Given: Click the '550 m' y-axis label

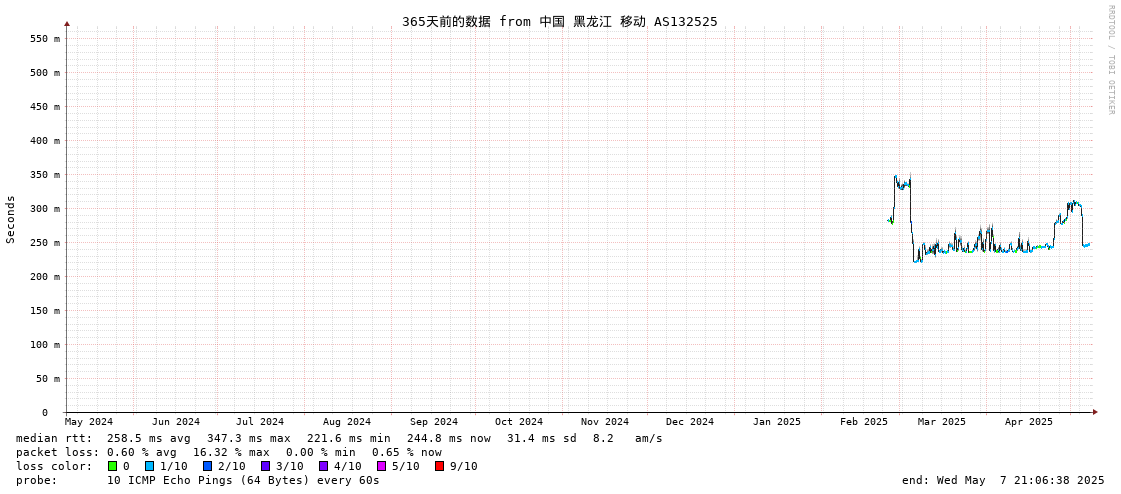Looking at the screenshot, I should [x=45, y=39].
